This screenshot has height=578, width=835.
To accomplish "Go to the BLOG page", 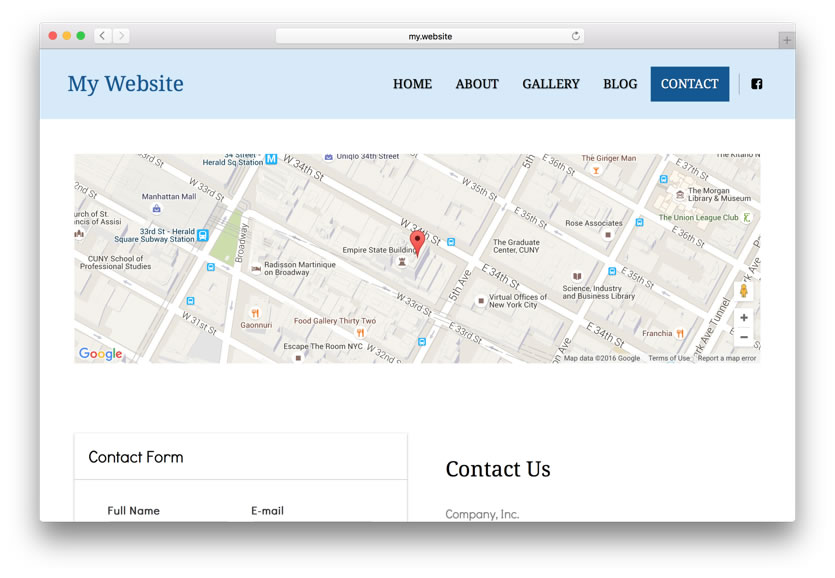I will pos(620,84).
